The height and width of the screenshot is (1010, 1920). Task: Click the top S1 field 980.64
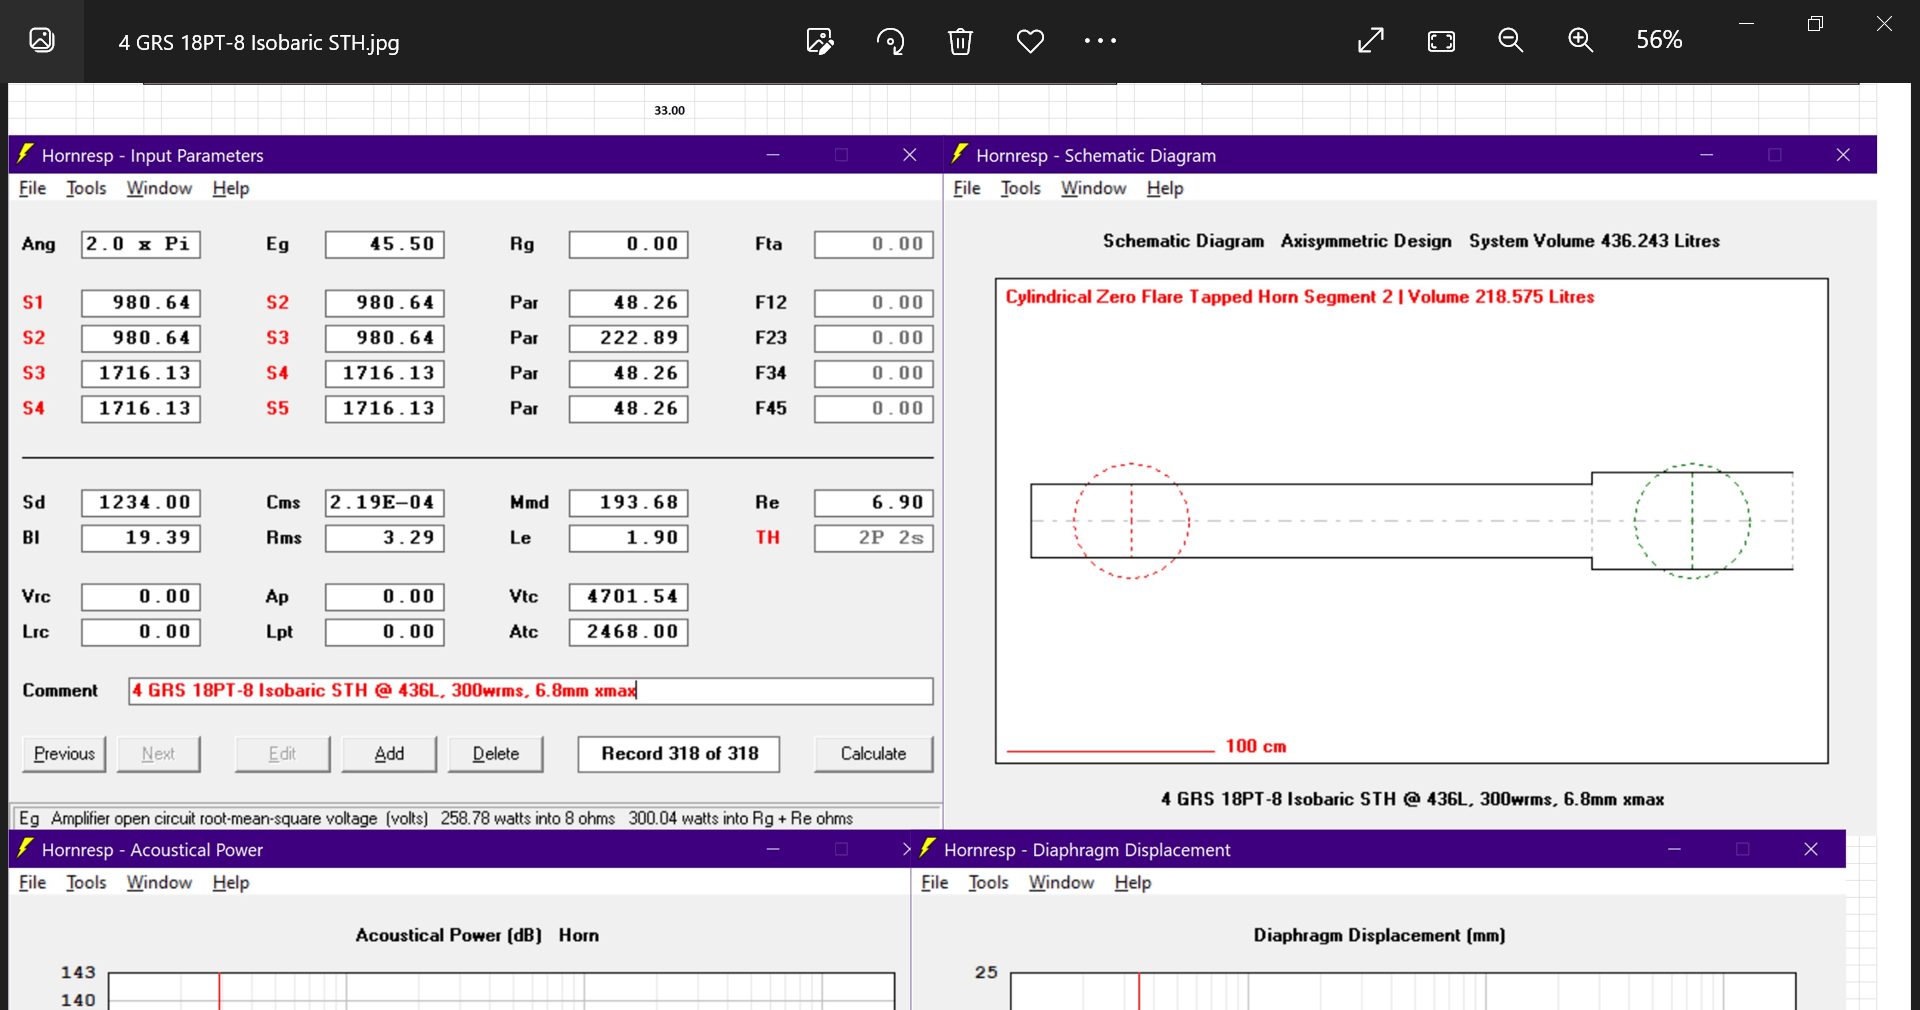pyautogui.click(x=141, y=303)
